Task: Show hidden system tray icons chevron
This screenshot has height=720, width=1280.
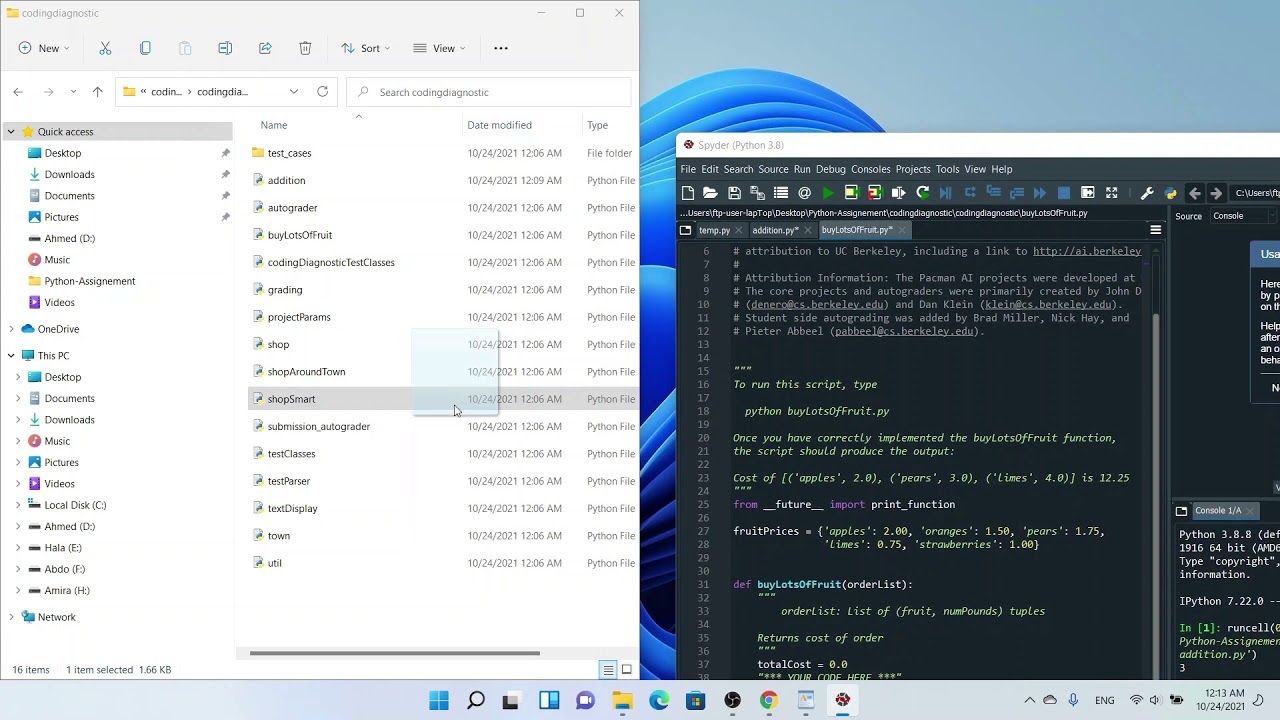Action: (x=1029, y=701)
